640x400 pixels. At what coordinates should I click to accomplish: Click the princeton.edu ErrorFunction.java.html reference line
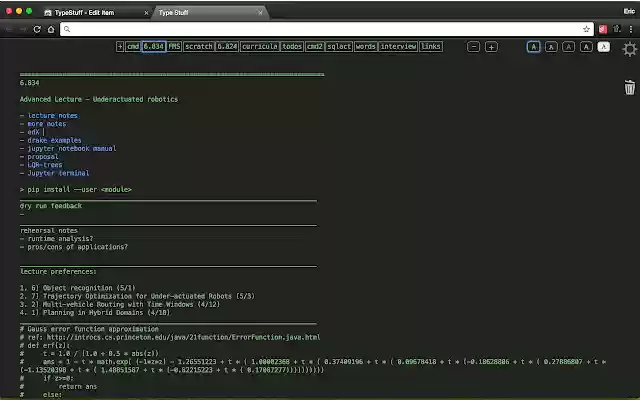(x=170, y=337)
